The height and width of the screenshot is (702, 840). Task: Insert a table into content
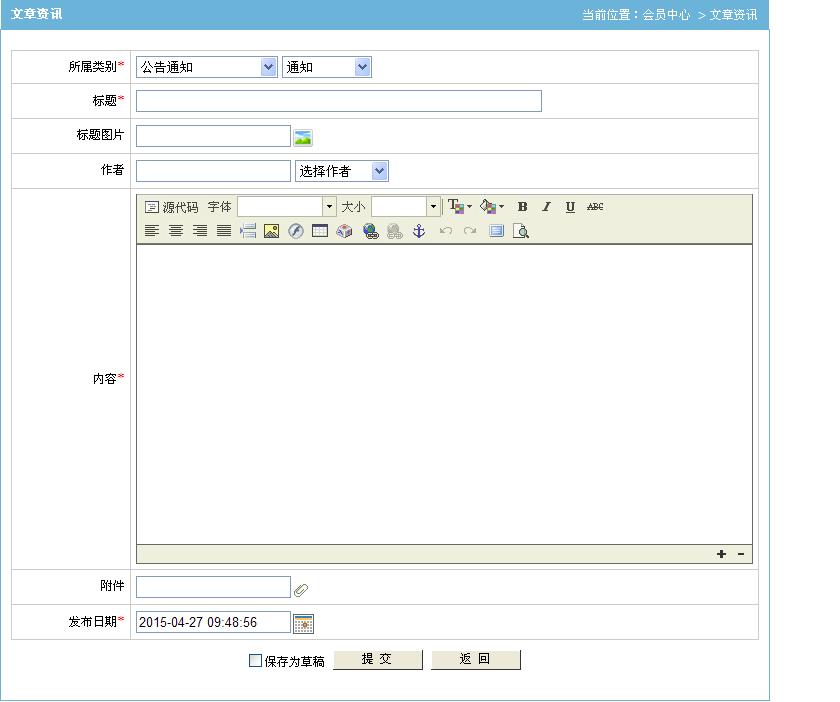[x=320, y=231]
